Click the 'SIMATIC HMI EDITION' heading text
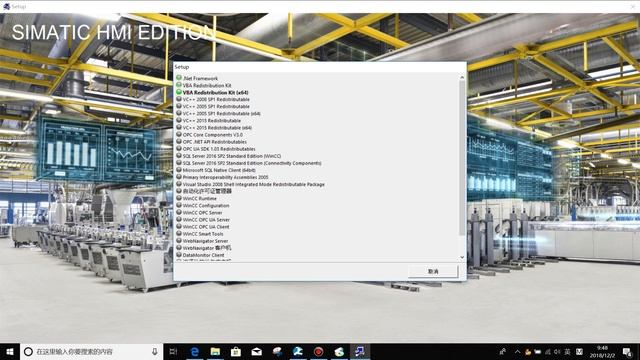Image resolution: width=640 pixels, height=360 pixels. pyautogui.click(x=113, y=33)
